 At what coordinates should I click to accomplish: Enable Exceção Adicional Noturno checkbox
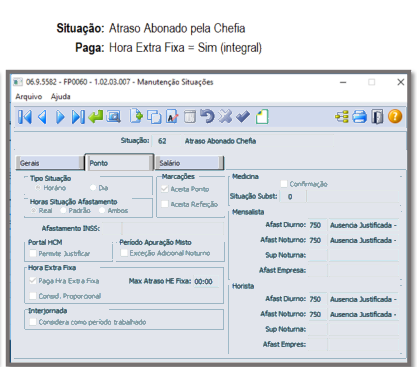[124, 253]
